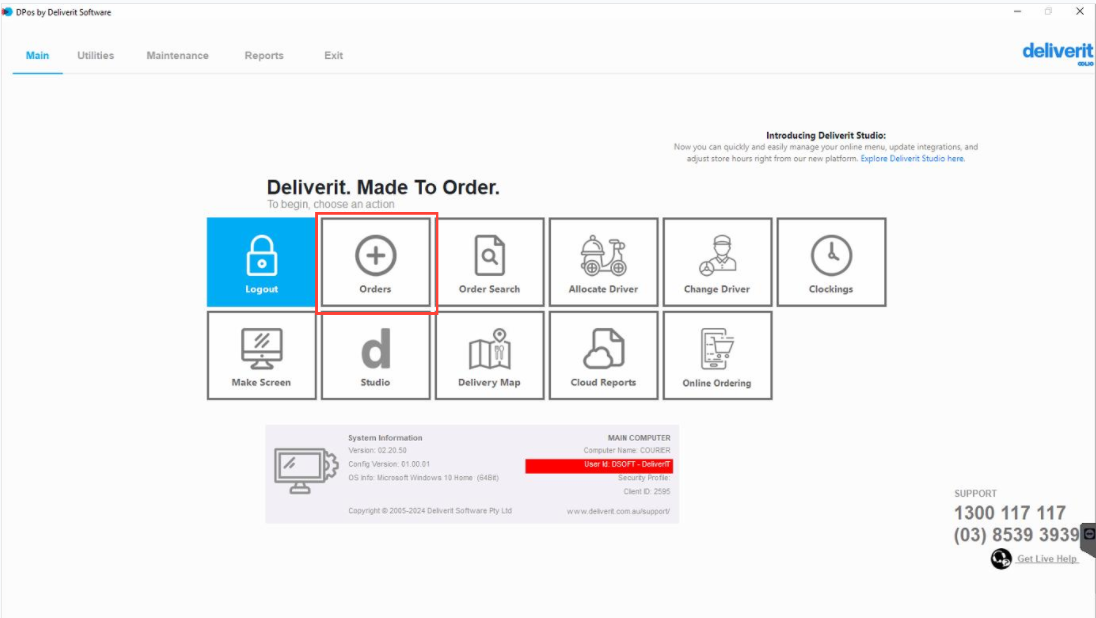Click the DPos app icon in title bar
The height and width of the screenshot is (618, 1096).
tap(7, 12)
